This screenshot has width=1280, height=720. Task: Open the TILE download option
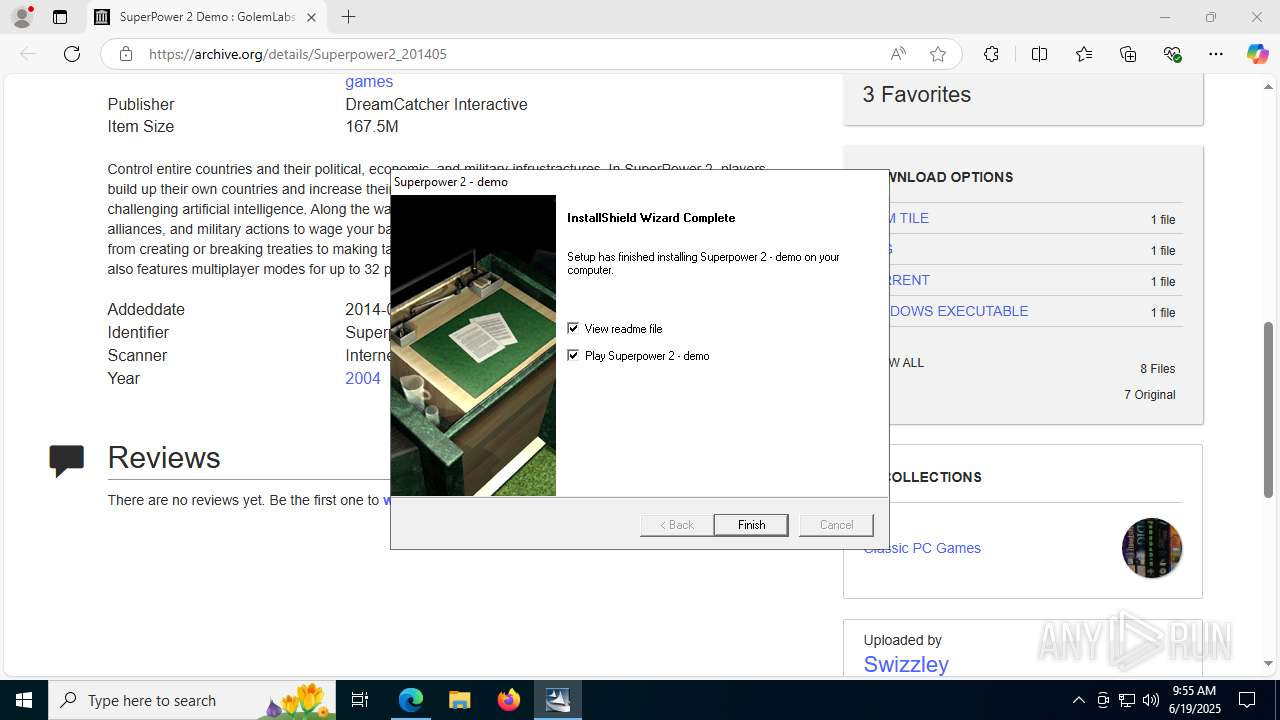908,218
